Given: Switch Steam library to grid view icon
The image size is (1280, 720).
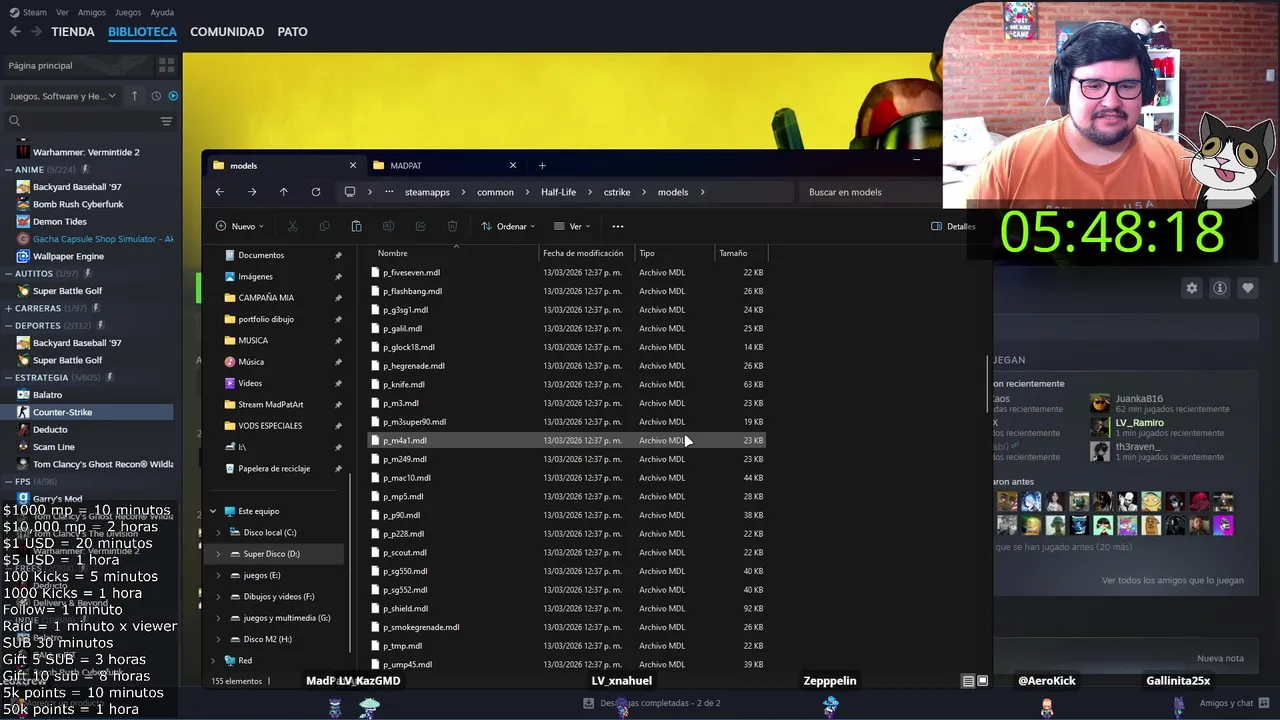Looking at the screenshot, I should tap(166, 65).
